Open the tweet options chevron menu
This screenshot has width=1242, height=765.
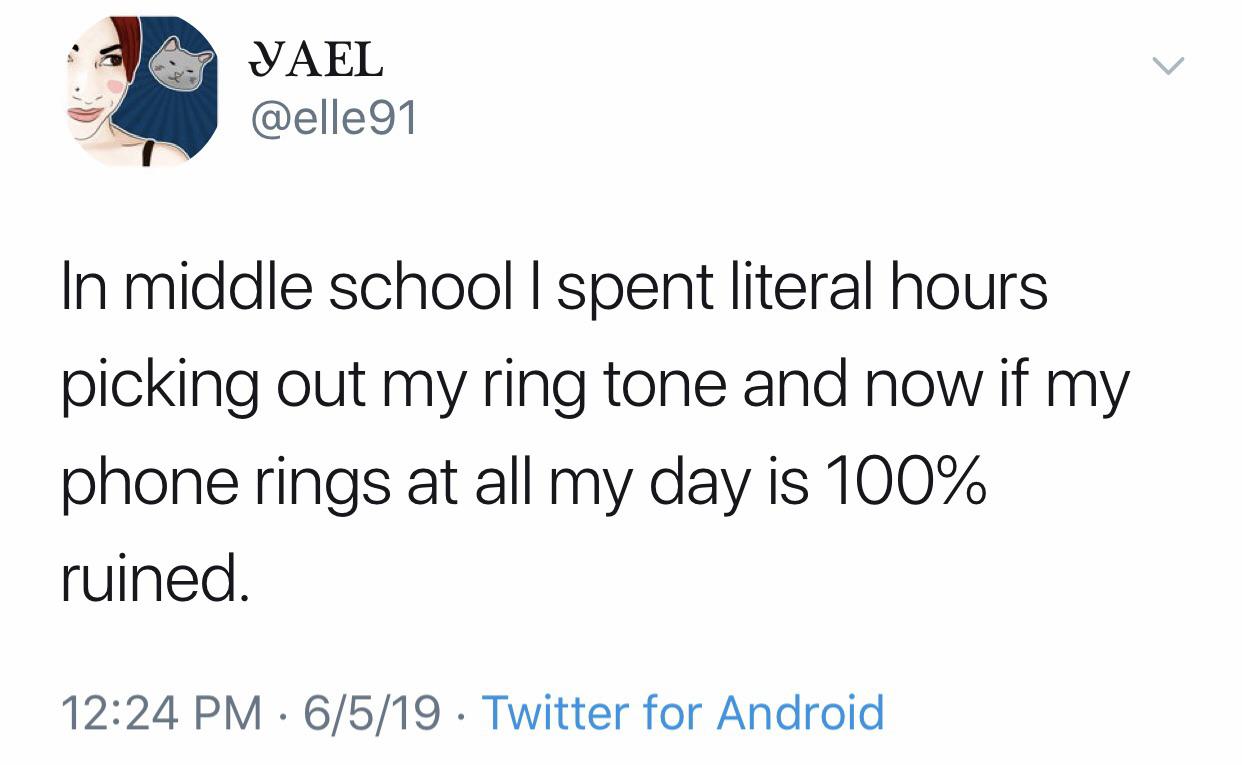1167,67
